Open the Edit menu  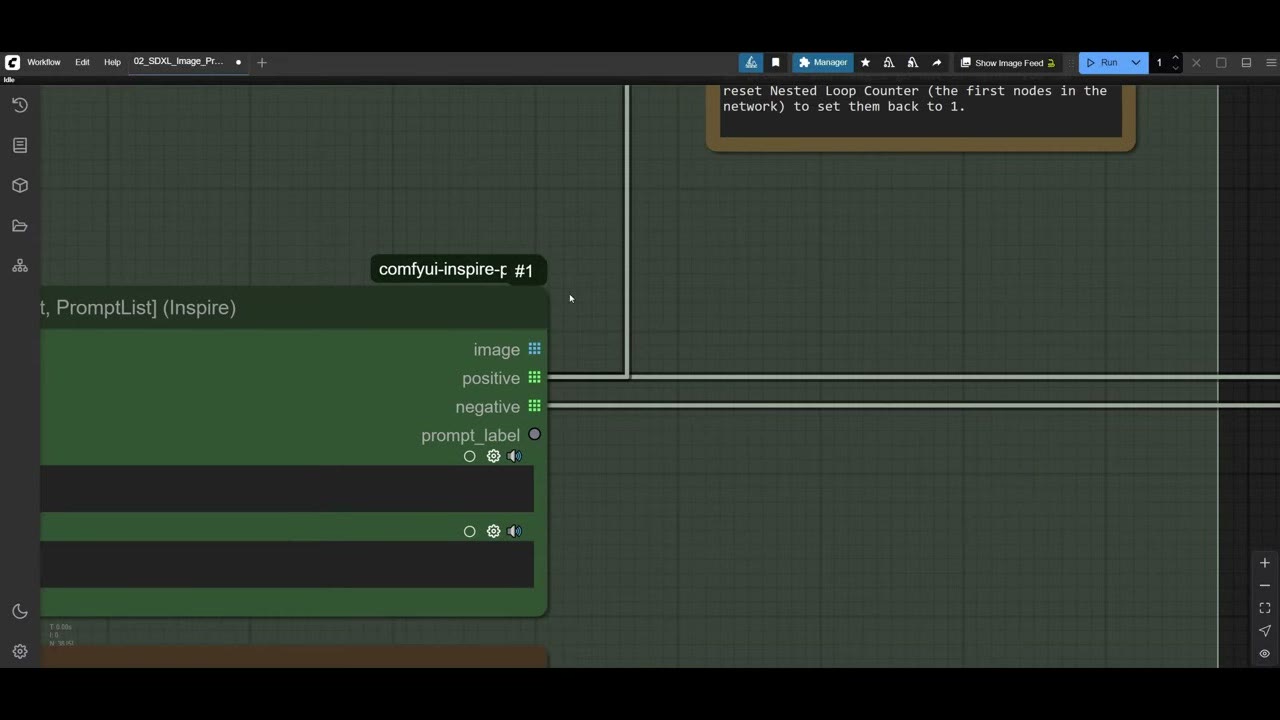[82, 62]
